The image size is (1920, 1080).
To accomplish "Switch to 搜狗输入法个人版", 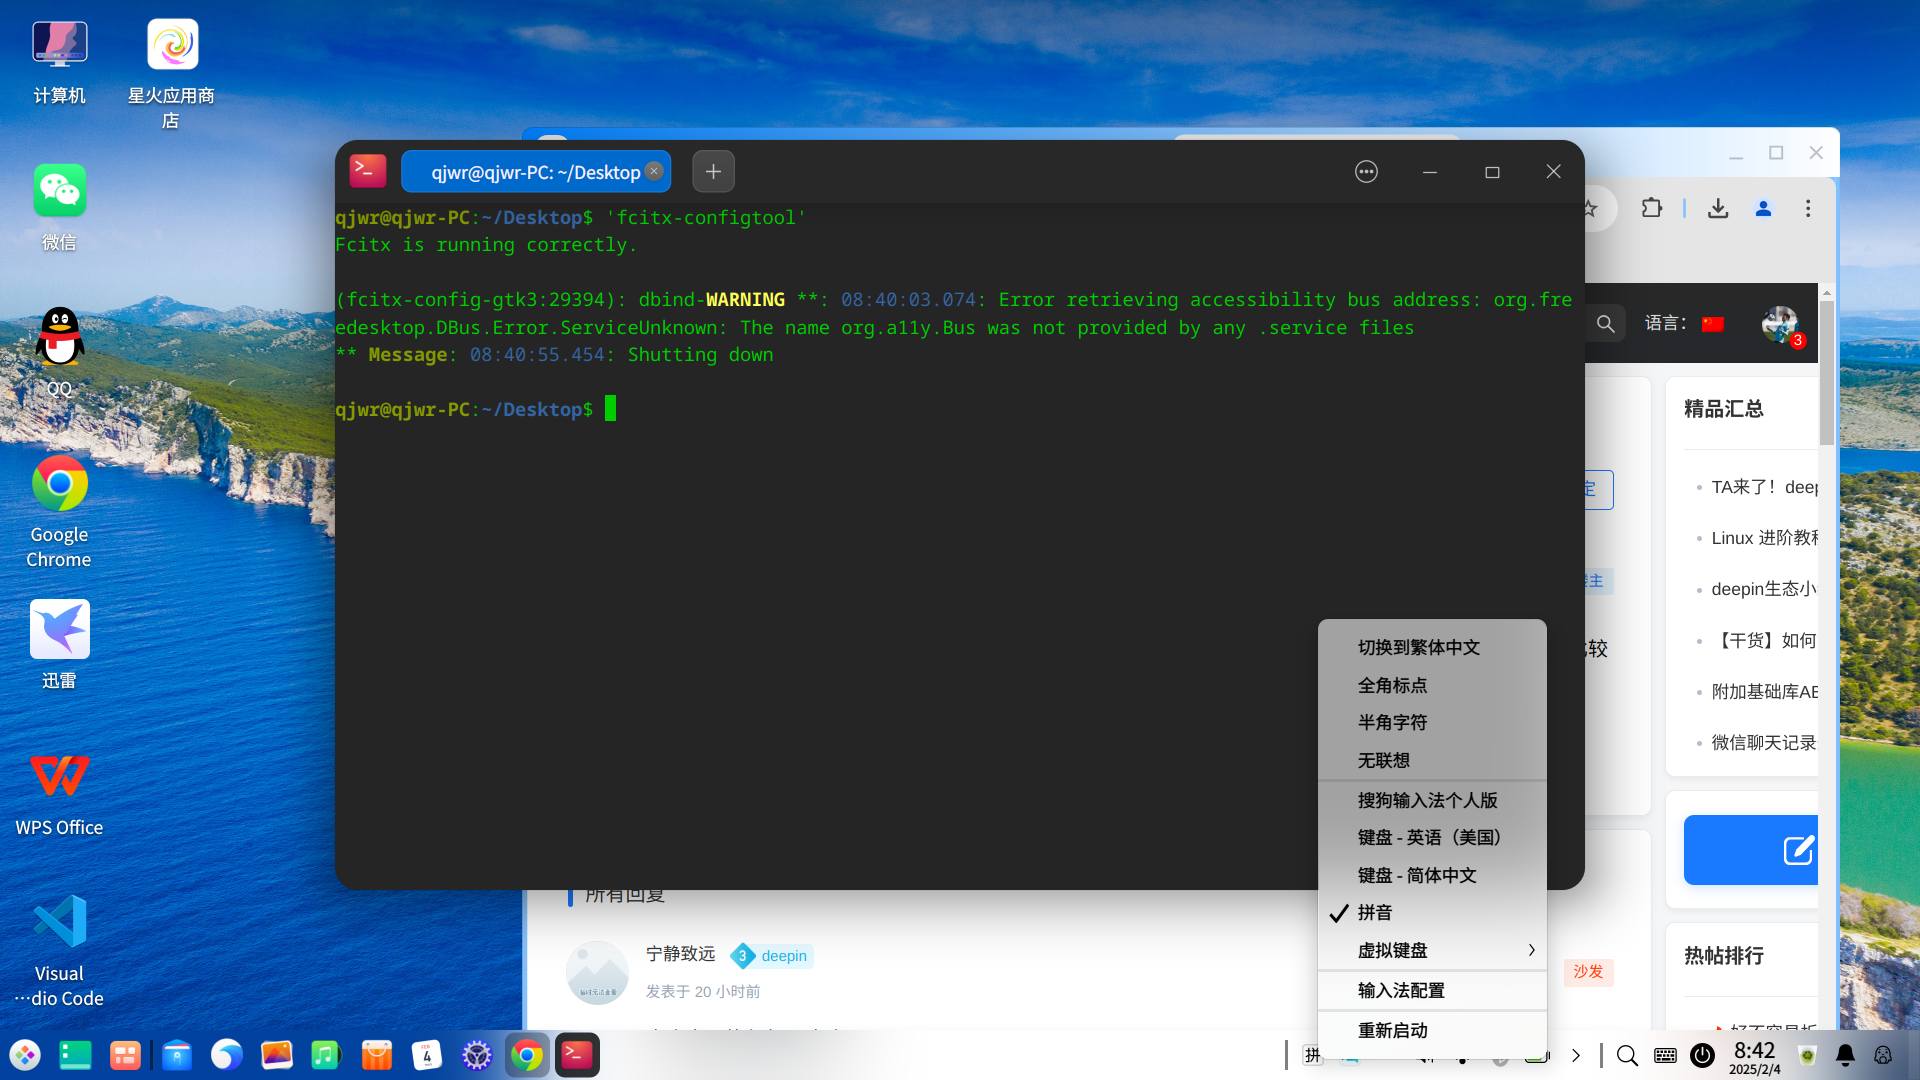I will [x=1432, y=800].
